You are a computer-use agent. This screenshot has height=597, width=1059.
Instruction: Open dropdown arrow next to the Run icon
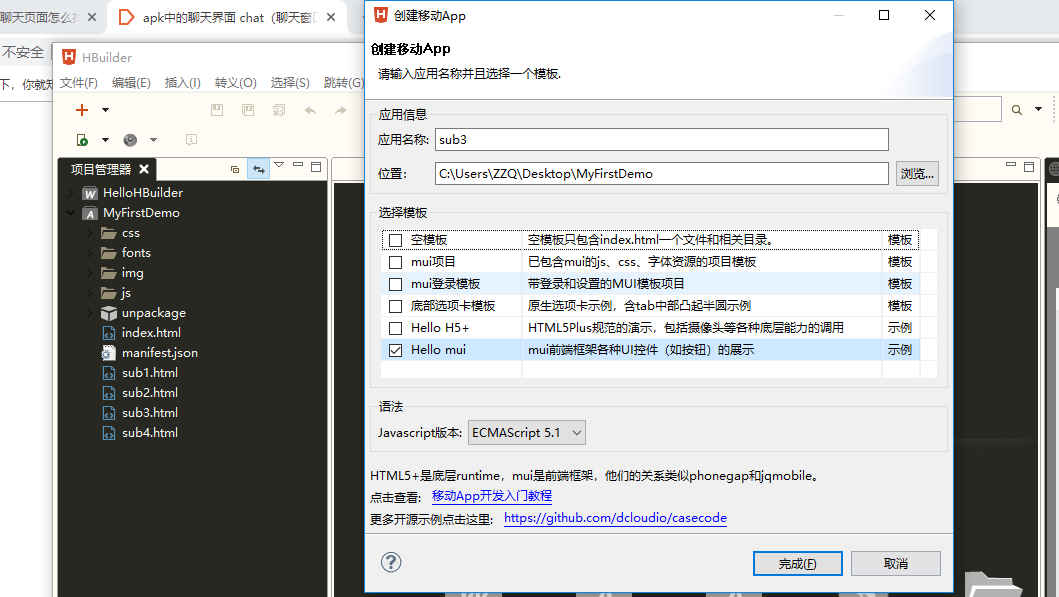(105, 140)
